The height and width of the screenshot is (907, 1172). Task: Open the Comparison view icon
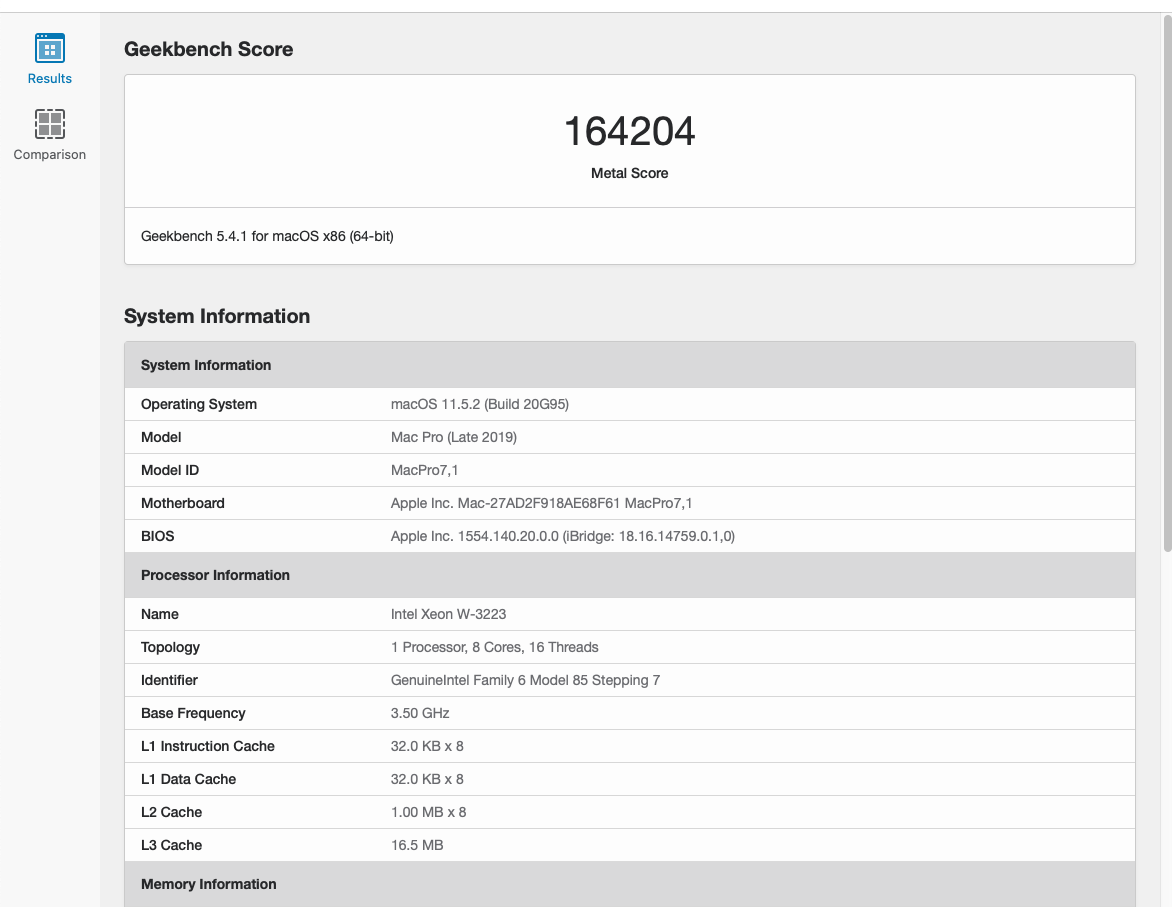click(x=49, y=124)
